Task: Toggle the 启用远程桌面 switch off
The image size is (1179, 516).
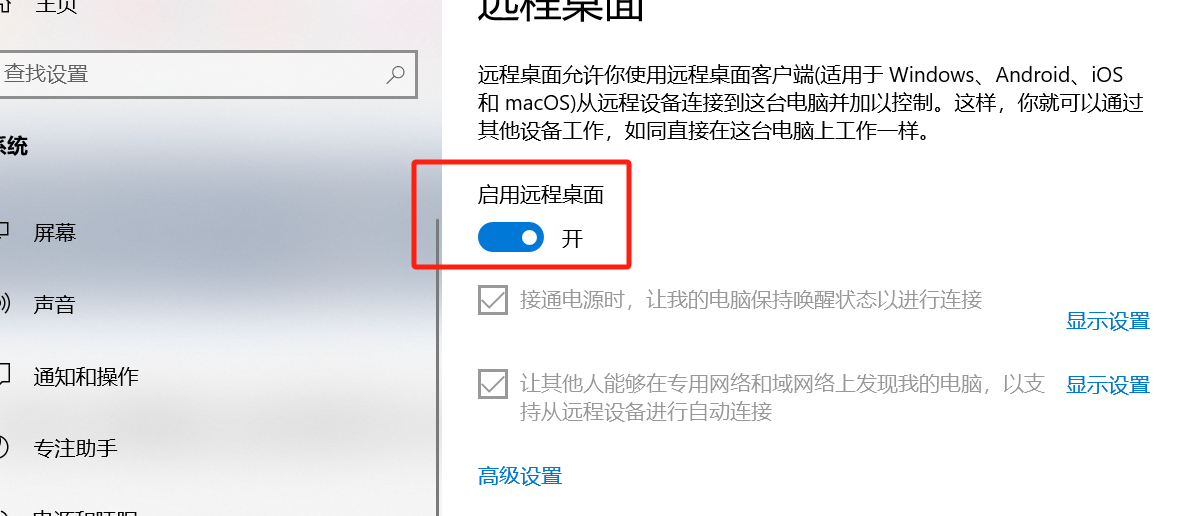Action: (x=511, y=237)
